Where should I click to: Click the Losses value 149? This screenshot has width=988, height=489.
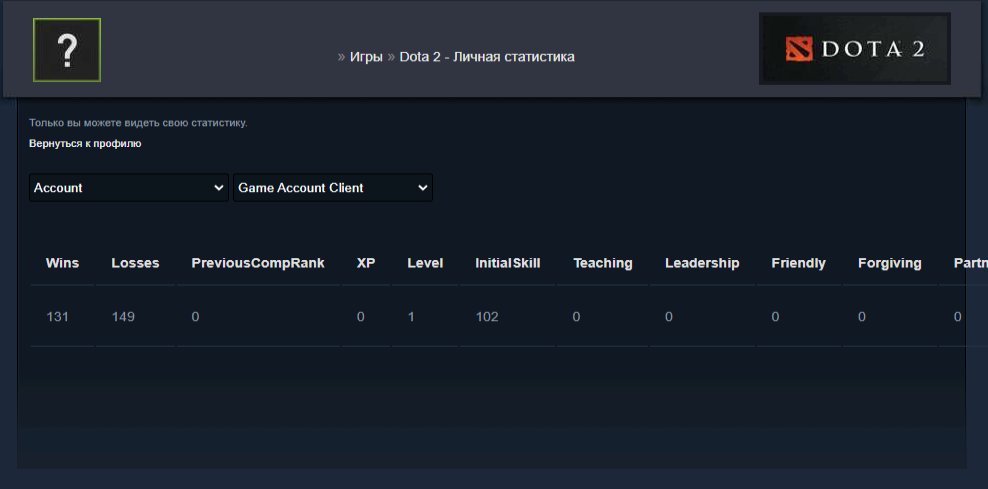click(123, 317)
